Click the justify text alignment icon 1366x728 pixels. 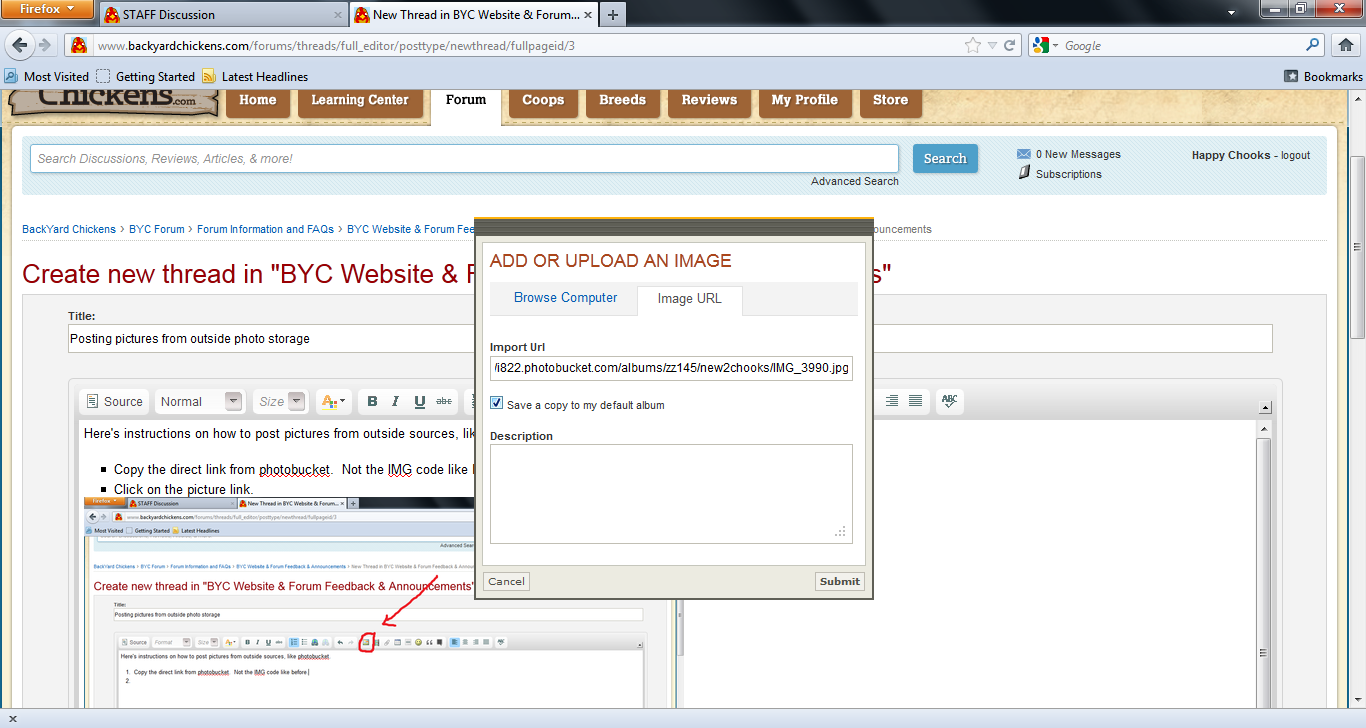pyautogui.click(x=915, y=401)
